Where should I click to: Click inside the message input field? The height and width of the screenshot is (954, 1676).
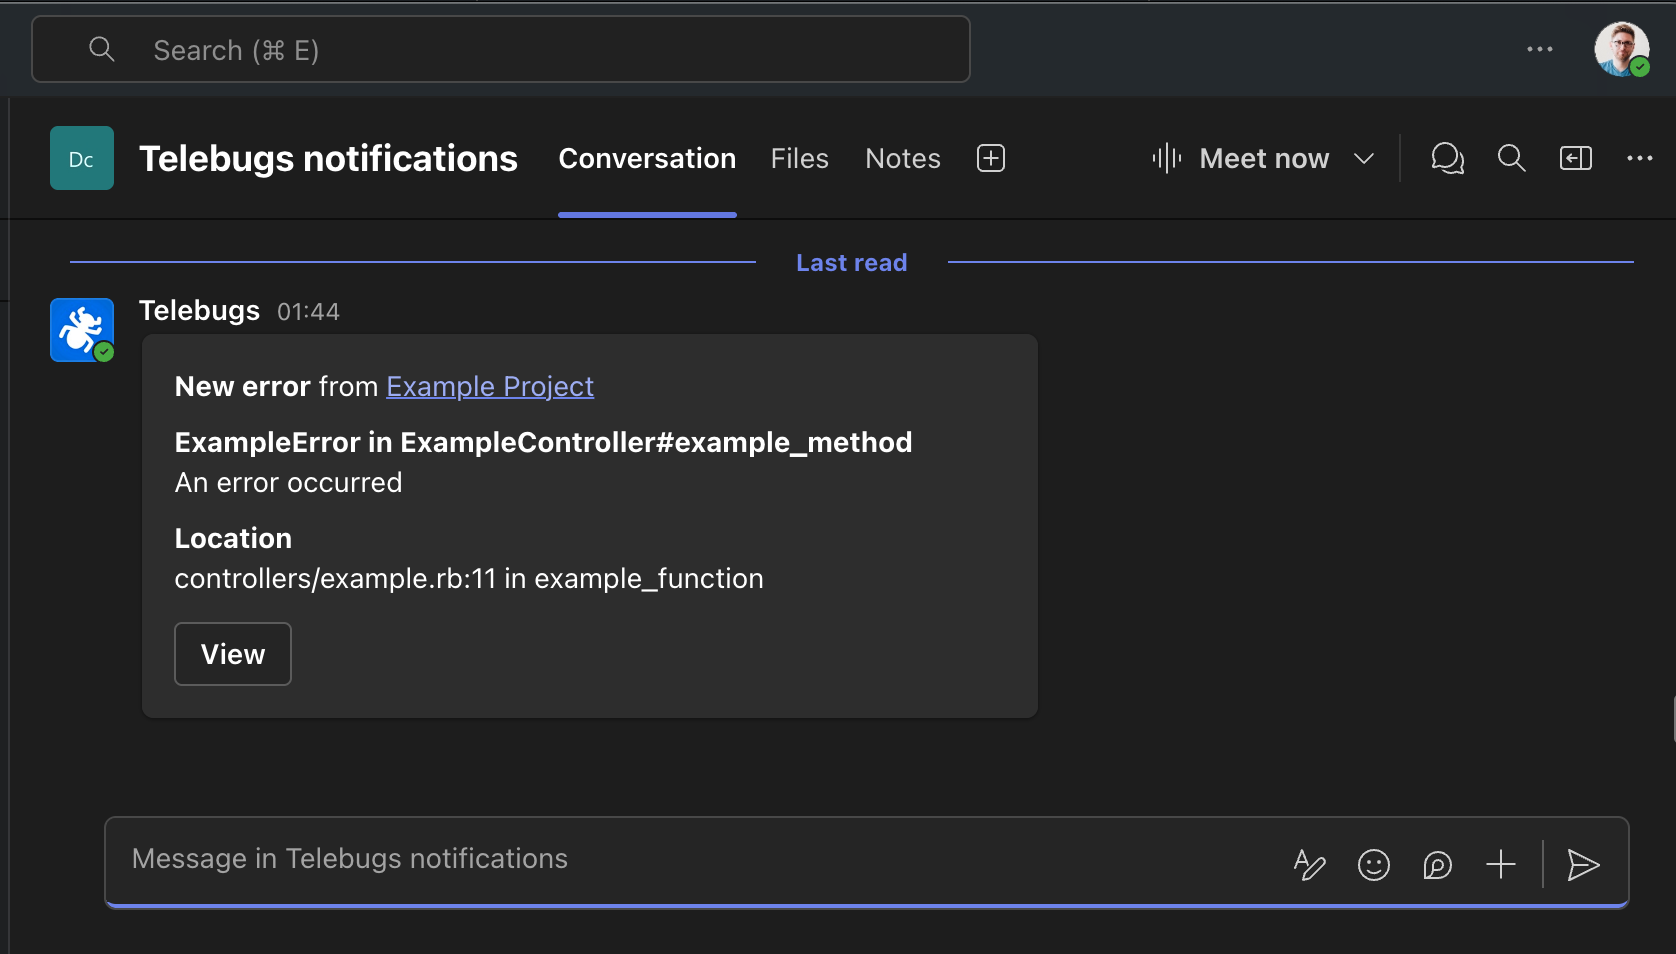600,858
